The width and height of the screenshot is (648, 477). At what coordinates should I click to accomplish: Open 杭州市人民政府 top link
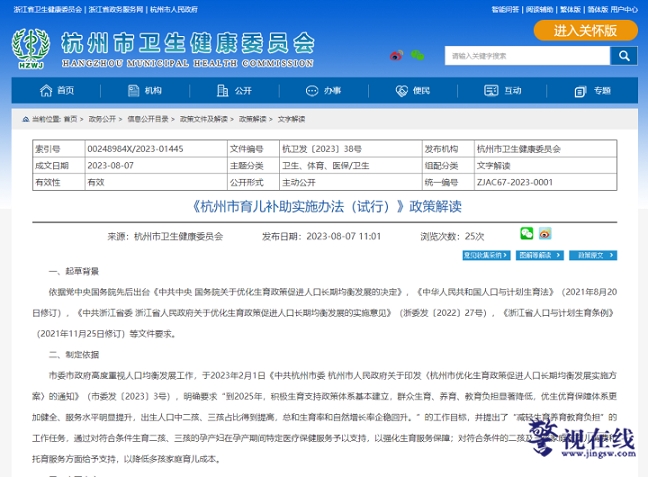click(174, 9)
